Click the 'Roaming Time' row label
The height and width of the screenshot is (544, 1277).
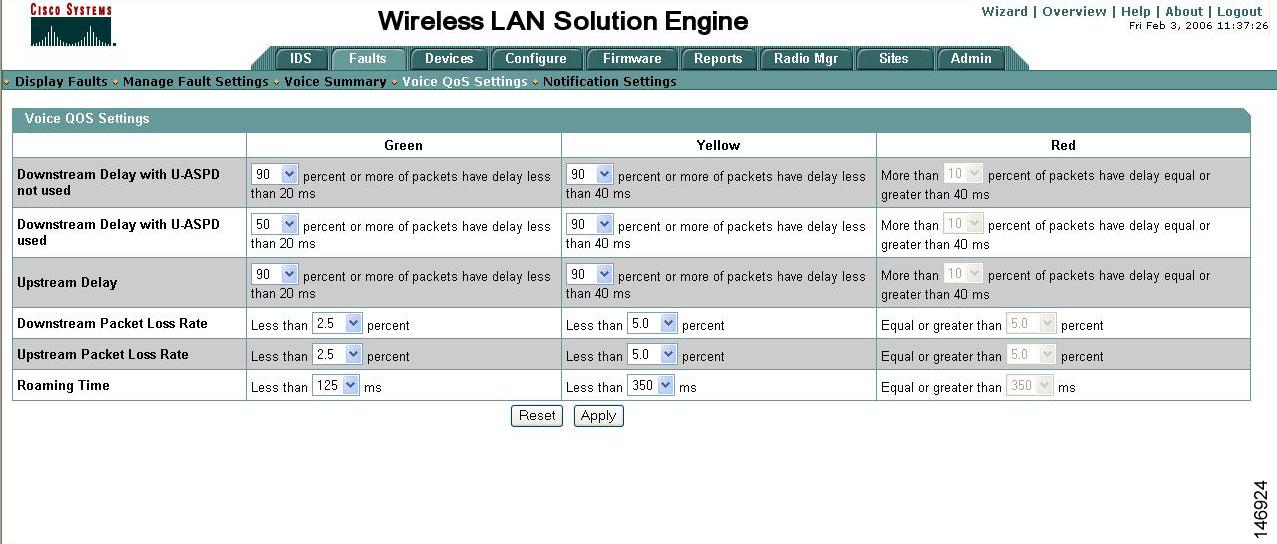tap(63, 385)
